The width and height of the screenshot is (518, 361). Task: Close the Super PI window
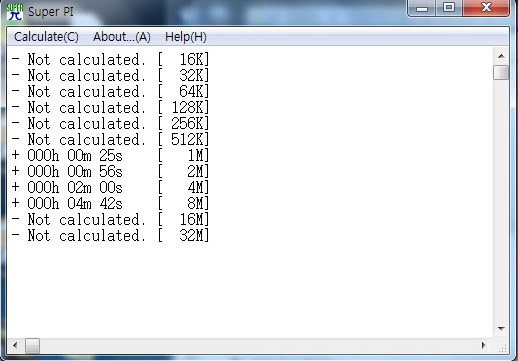pyautogui.click(x=486, y=8)
